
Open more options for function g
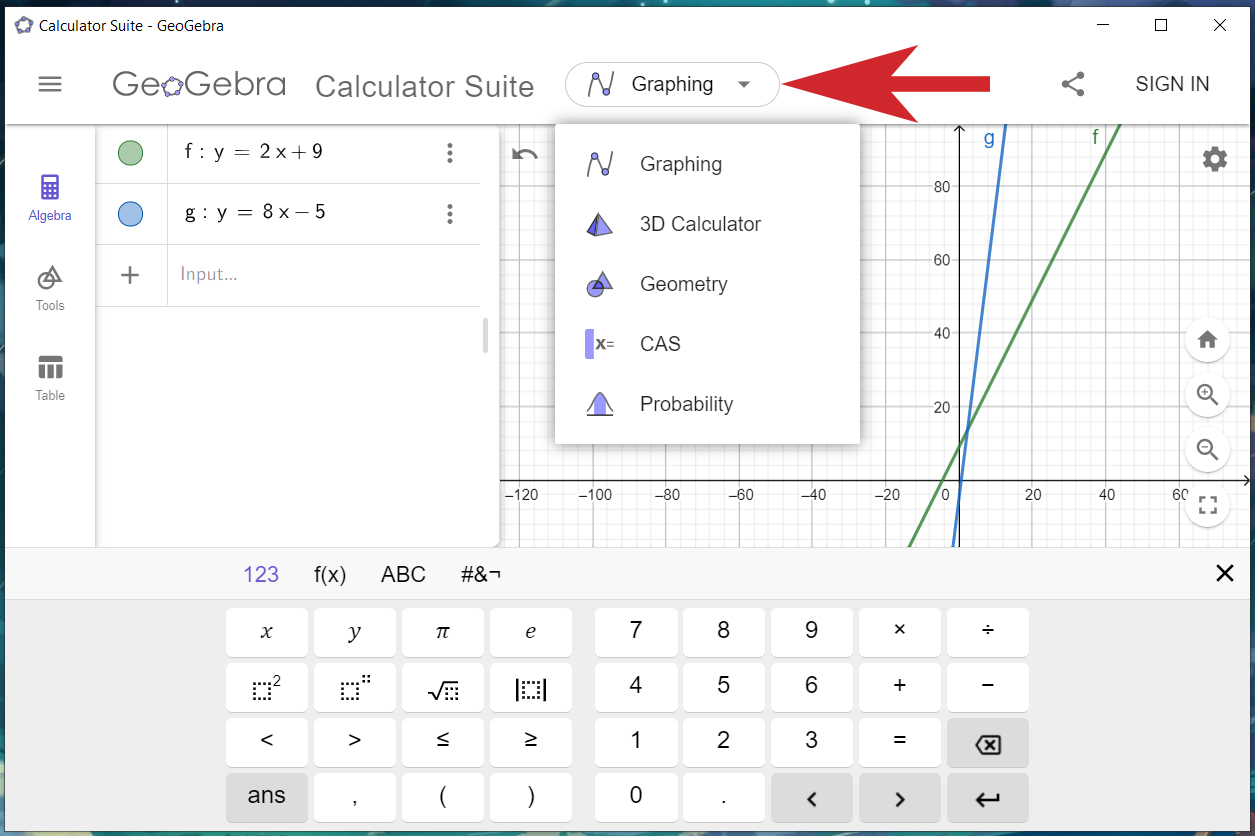[450, 214]
